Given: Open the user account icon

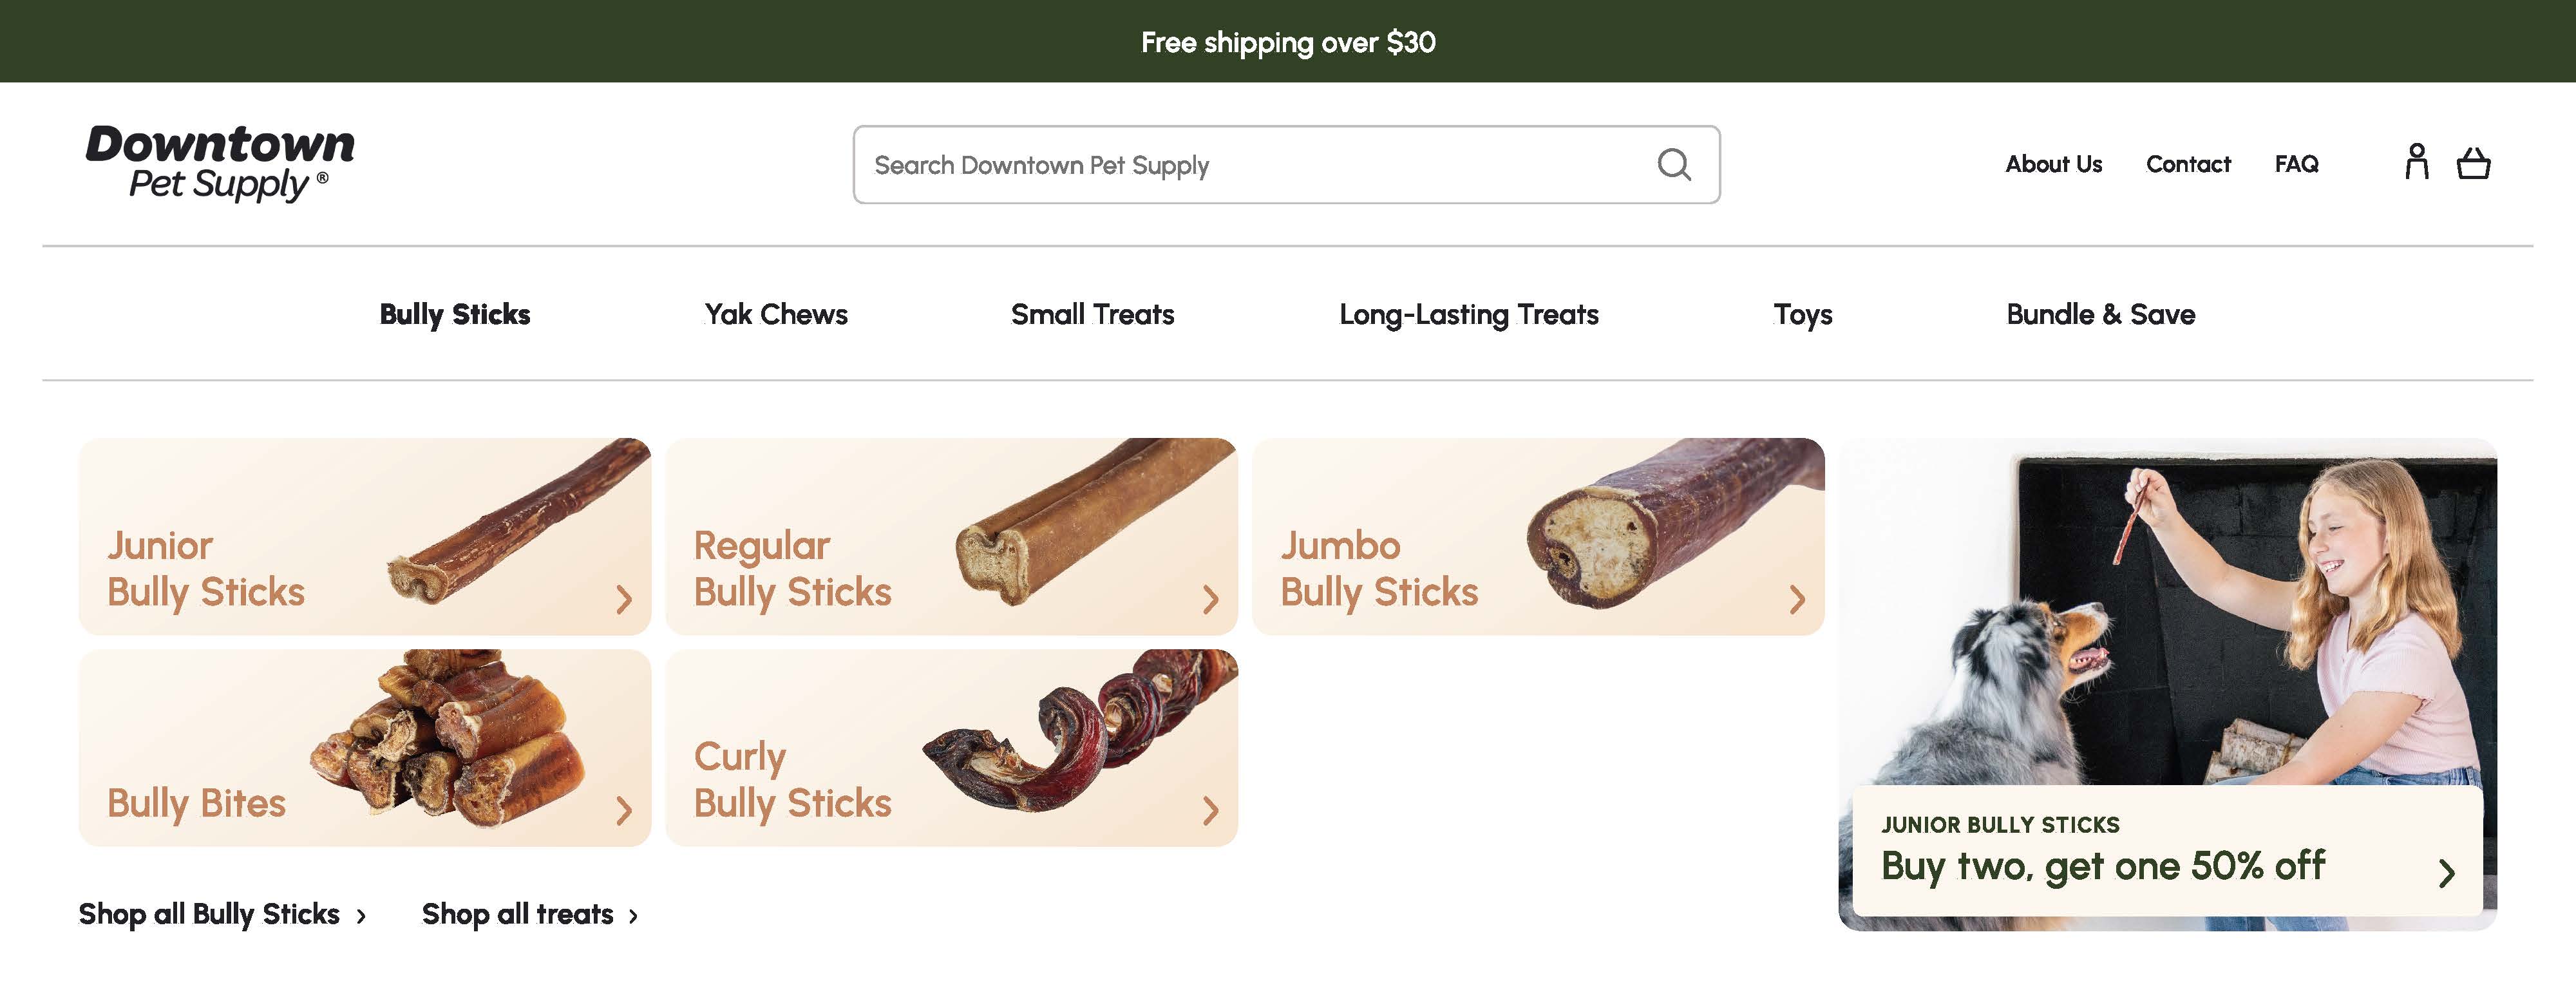Looking at the screenshot, I should click(2417, 162).
